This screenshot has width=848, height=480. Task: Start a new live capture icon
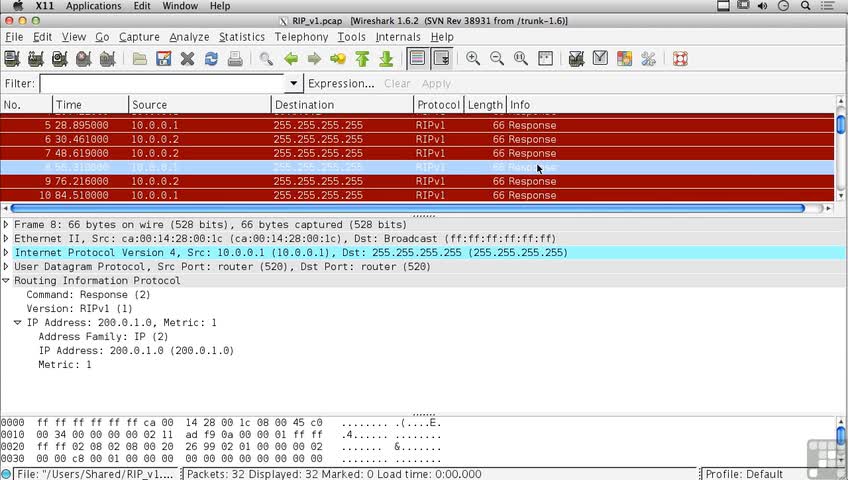[59, 58]
